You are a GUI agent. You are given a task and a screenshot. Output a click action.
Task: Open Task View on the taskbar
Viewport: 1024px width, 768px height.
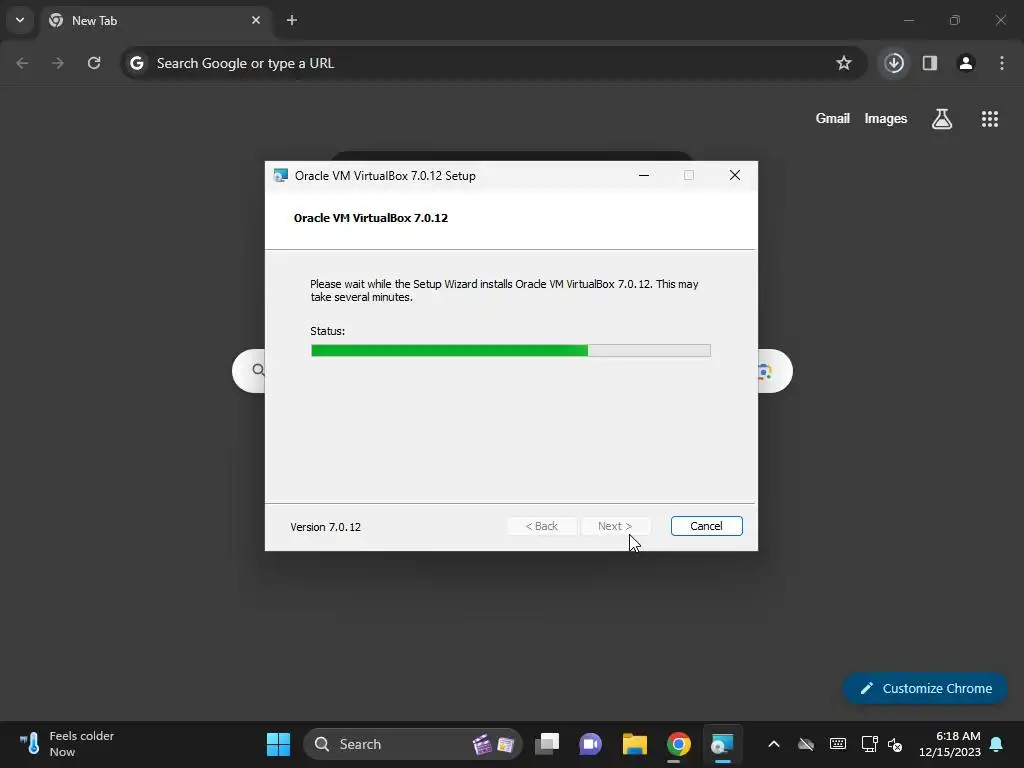[x=547, y=744]
